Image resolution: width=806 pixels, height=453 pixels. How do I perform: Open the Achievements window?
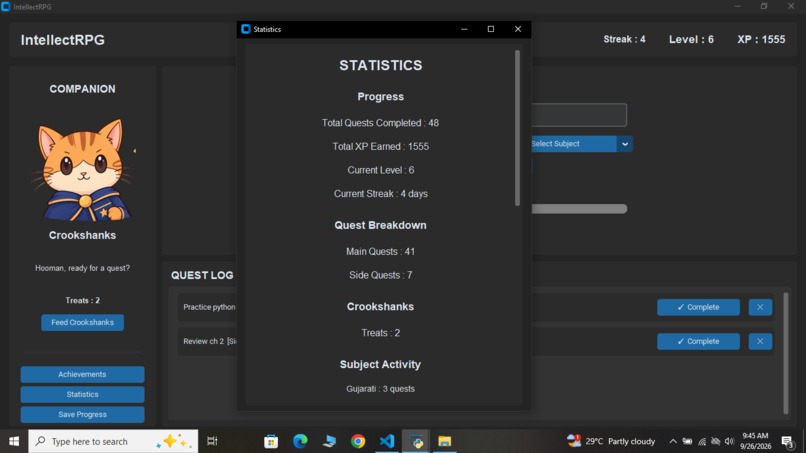[x=82, y=374]
